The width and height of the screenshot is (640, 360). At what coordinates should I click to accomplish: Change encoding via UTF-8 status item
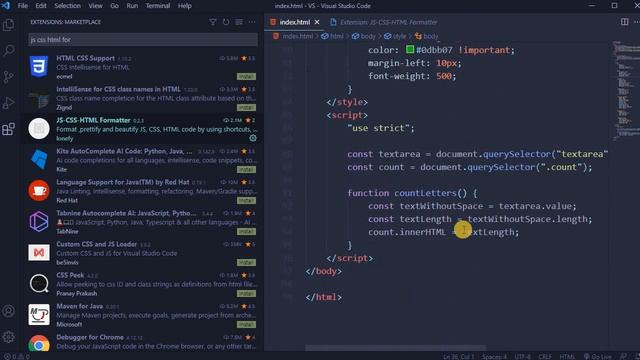tap(522, 357)
